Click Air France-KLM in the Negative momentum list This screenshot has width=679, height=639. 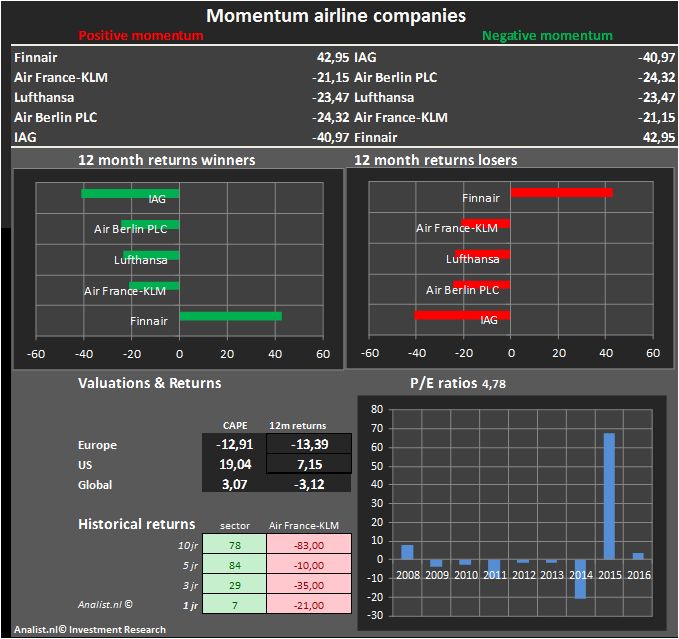point(401,117)
